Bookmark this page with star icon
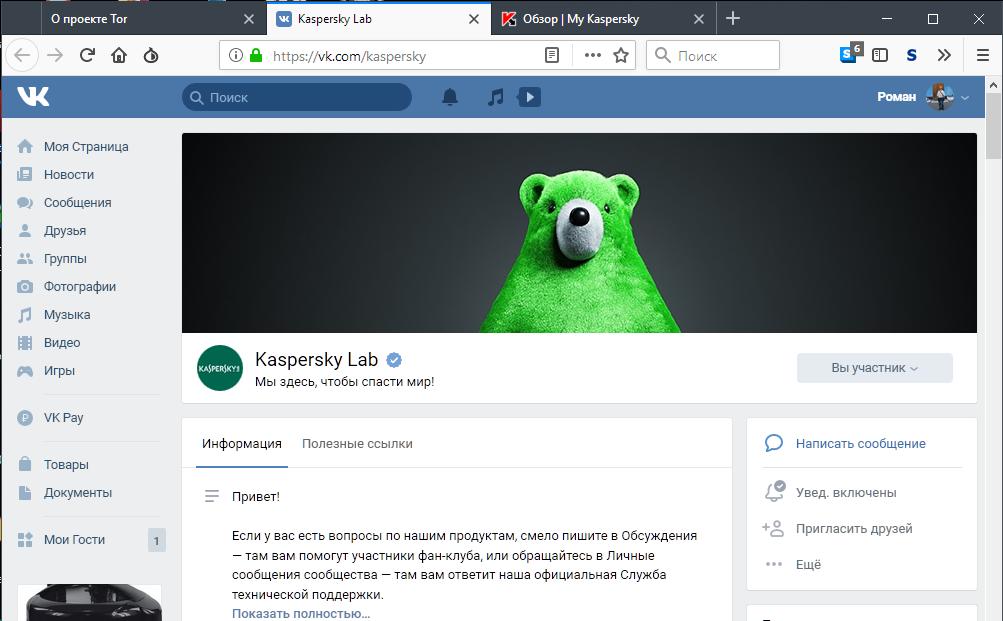1003x621 pixels. 620,55
